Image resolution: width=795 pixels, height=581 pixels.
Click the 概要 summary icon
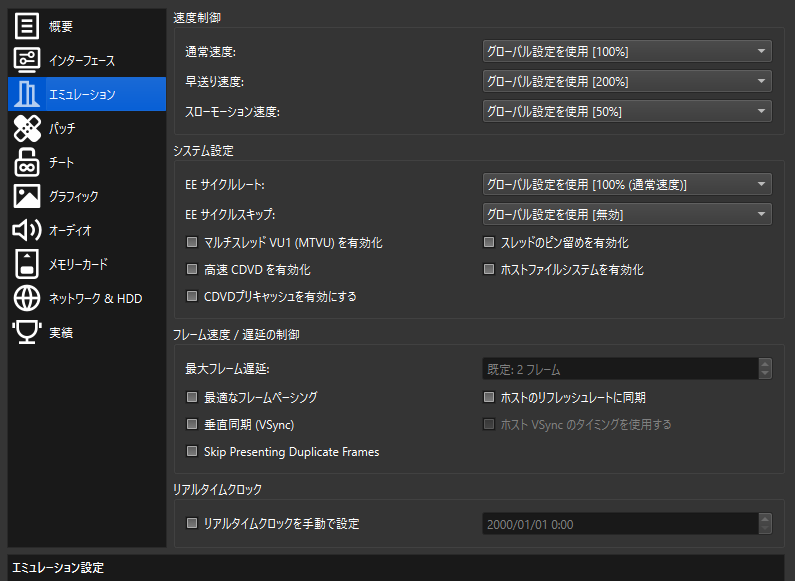pos(27,26)
